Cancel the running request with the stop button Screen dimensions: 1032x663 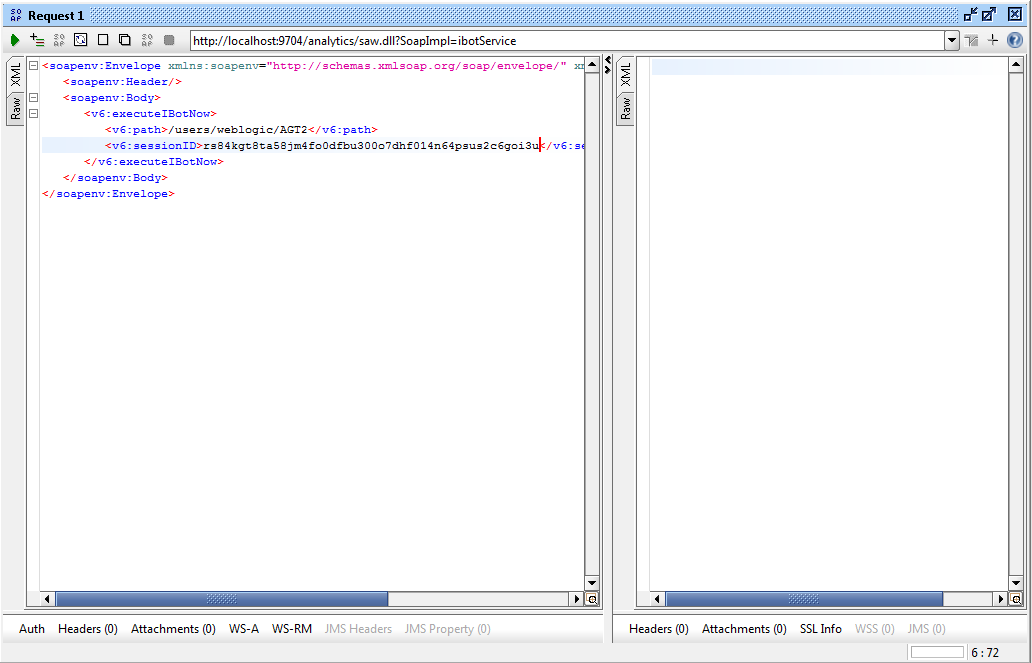click(x=169, y=40)
